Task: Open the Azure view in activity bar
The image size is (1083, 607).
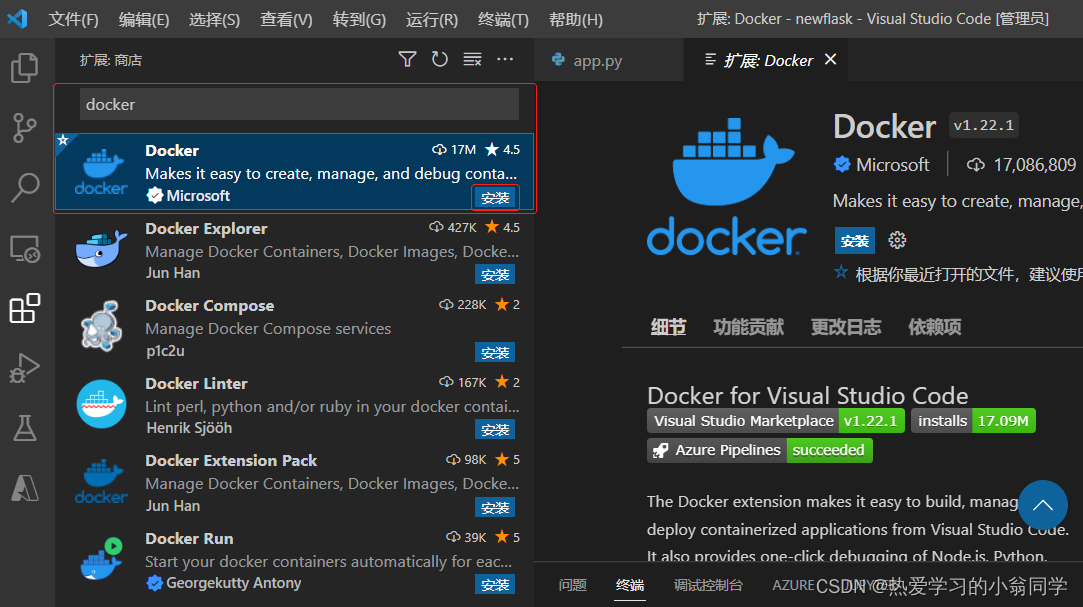Action: pyautogui.click(x=25, y=488)
